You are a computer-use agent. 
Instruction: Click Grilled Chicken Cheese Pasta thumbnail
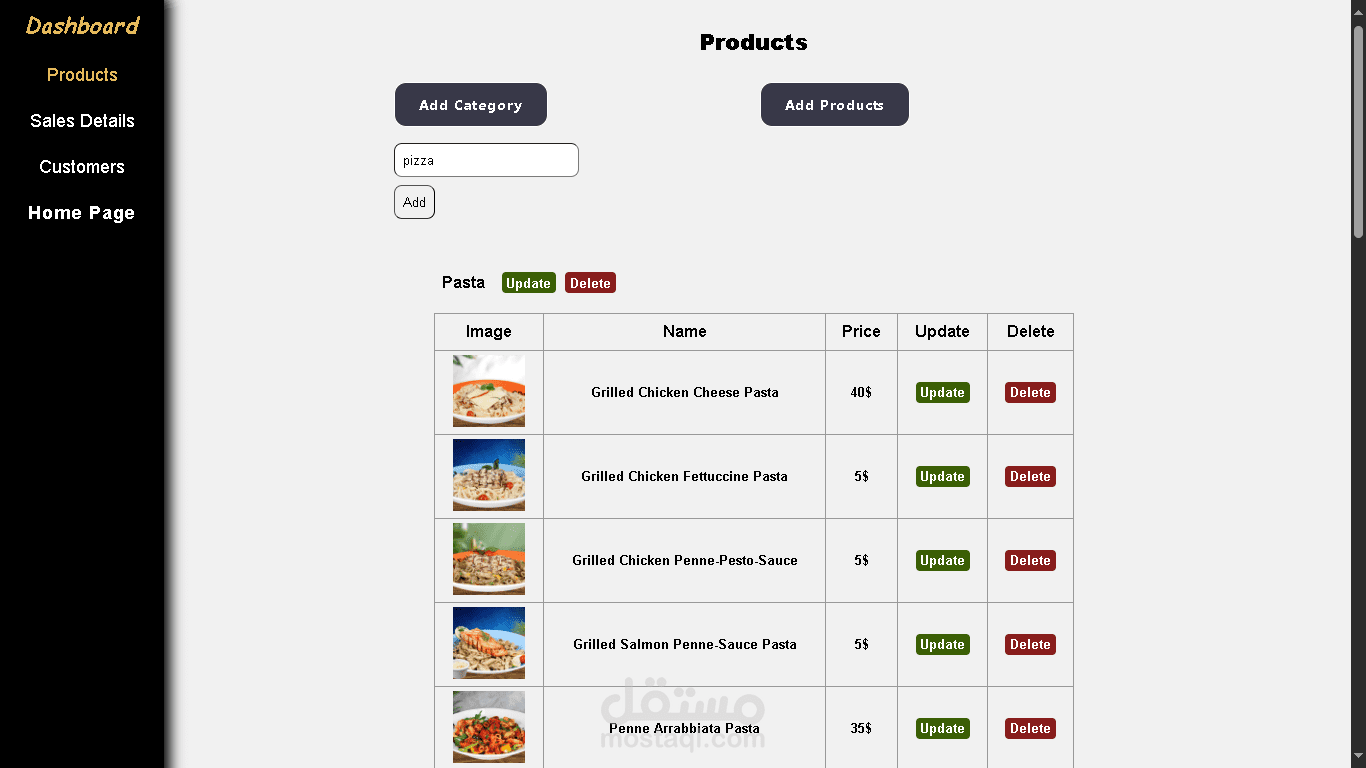(489, 391)
